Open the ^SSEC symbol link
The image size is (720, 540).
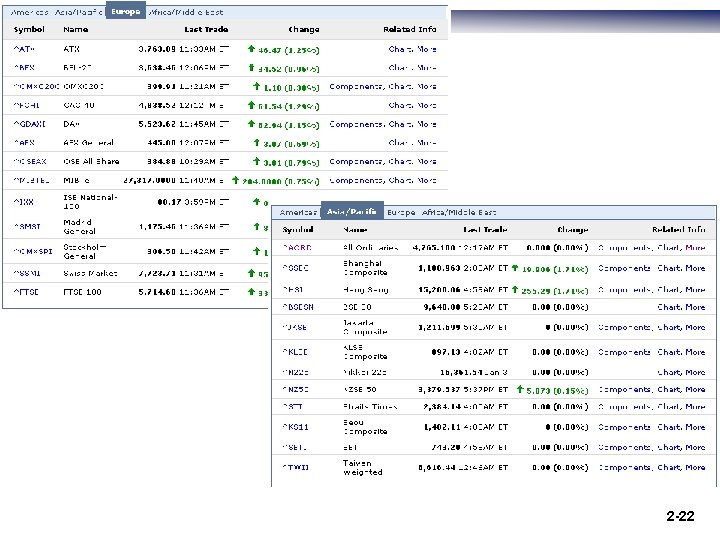(295, 268)
